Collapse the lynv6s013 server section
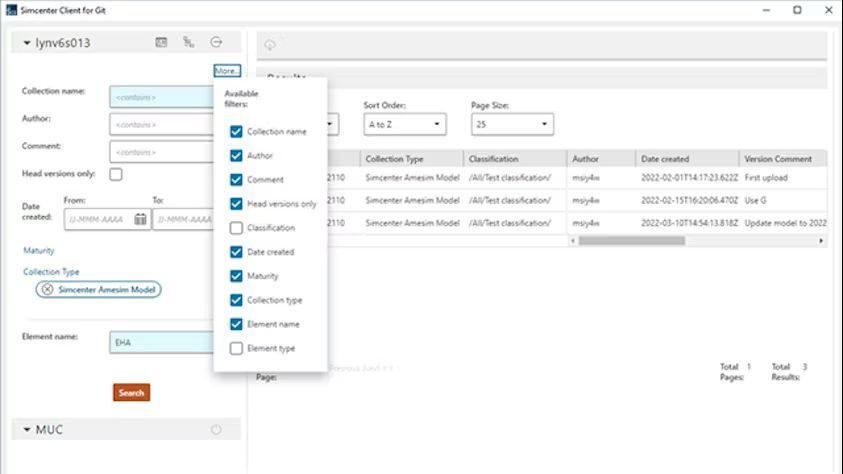The image size is (843, 474). click(x=26, y=42)
